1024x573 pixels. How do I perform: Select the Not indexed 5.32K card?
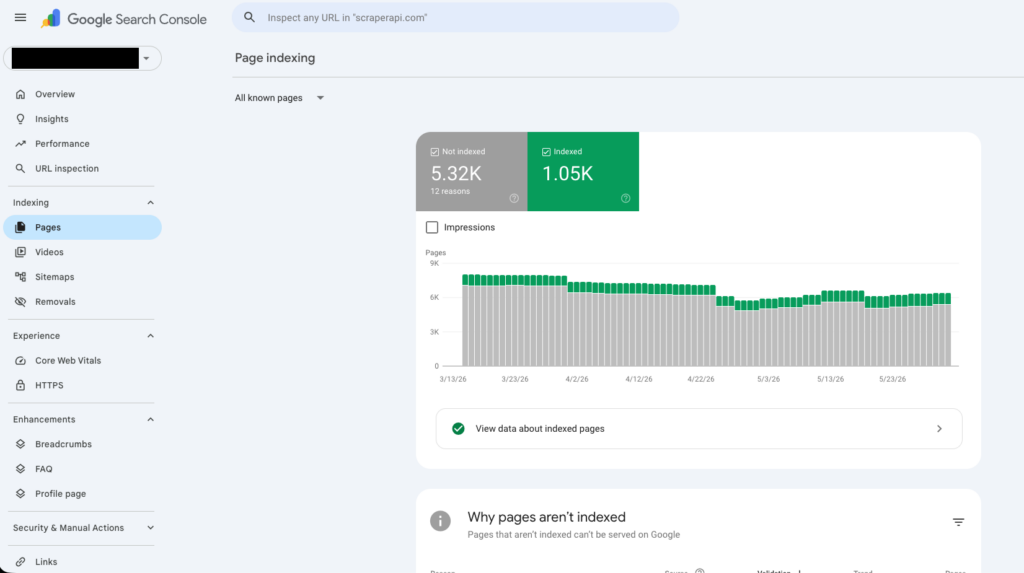tap(472, 171)
